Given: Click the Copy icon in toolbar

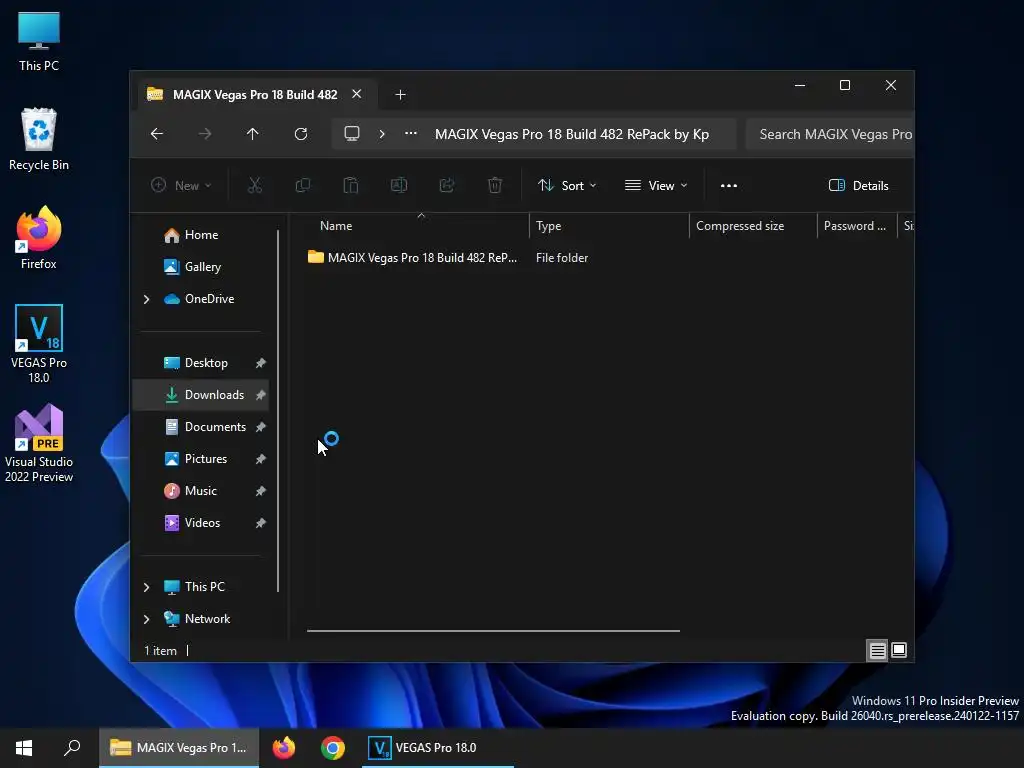Looking at the screenshot, I should click(x=302, y=185).
